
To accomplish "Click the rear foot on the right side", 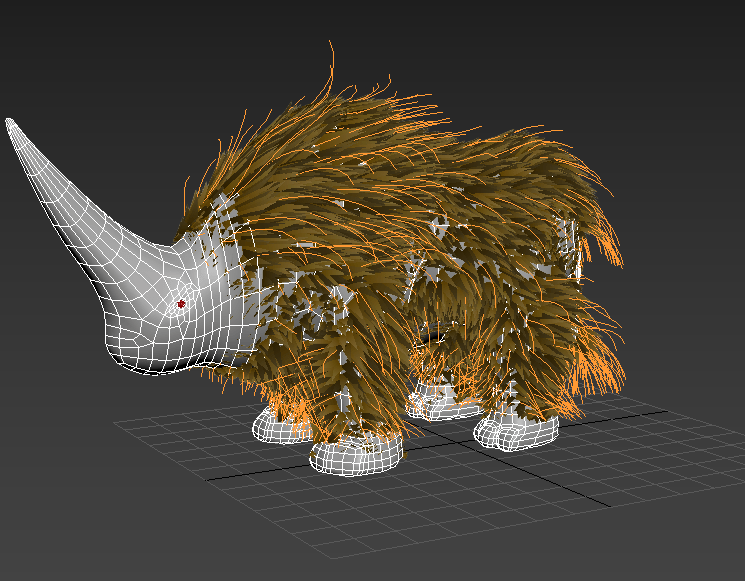I will 517,432.
